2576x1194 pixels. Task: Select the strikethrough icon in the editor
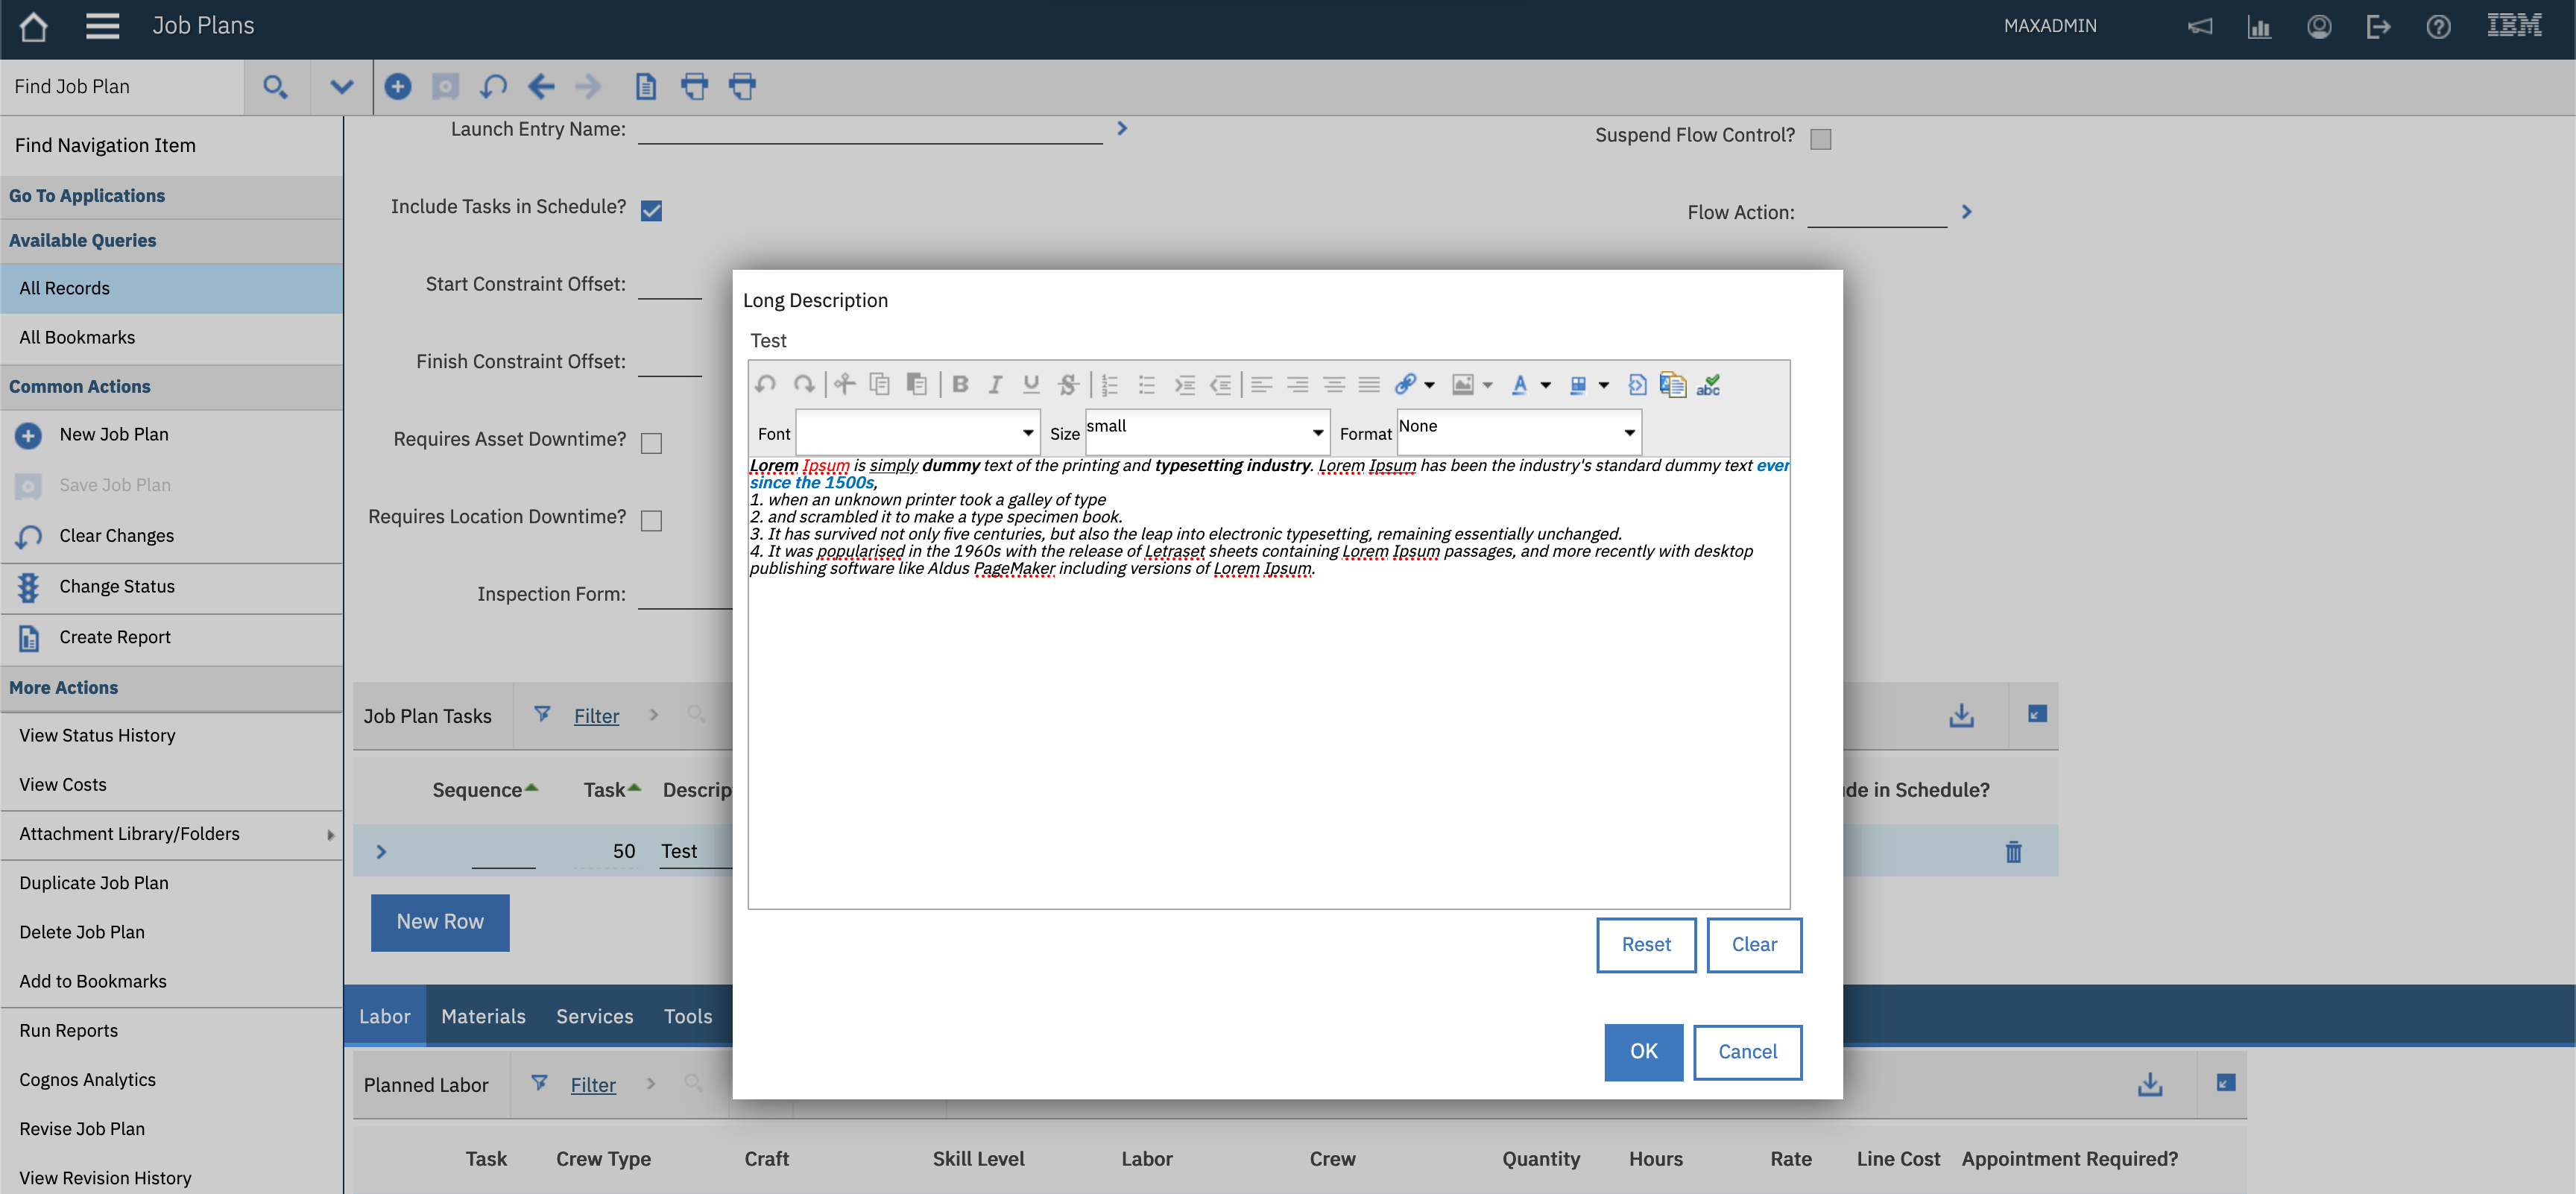click(1068, 384)
